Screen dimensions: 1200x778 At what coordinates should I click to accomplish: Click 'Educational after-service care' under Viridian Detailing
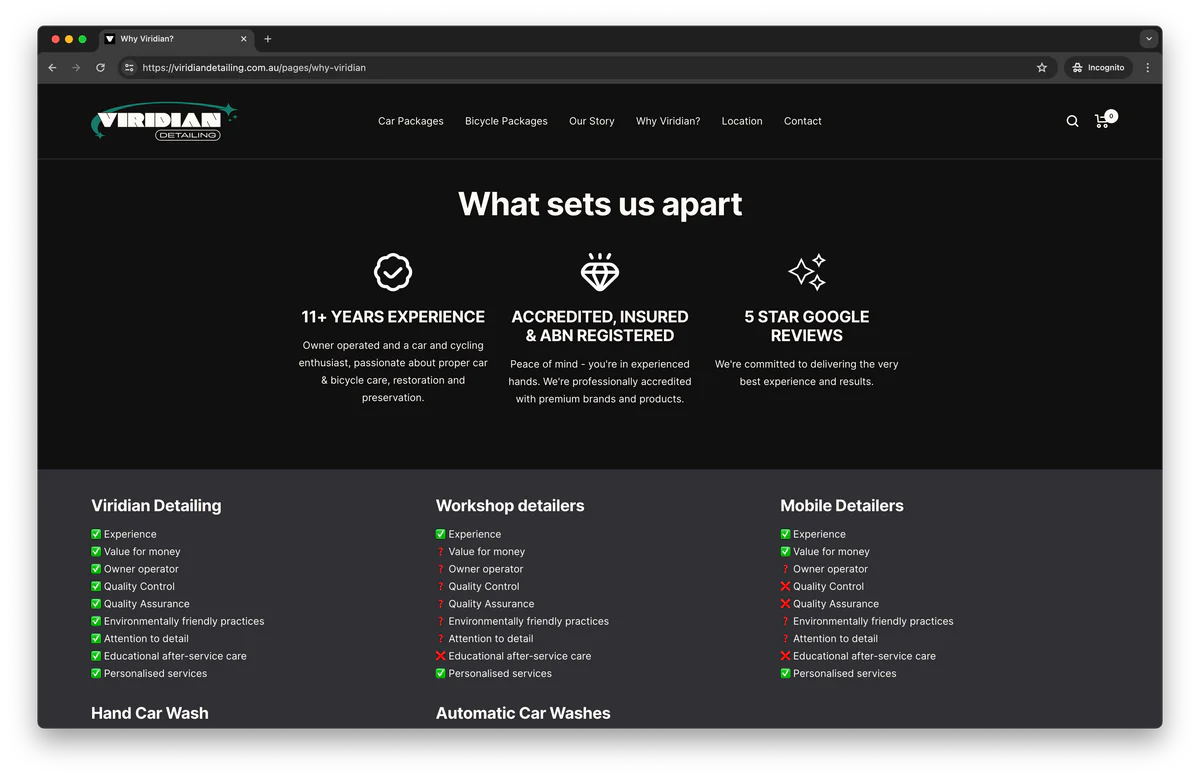pos(175,656)
